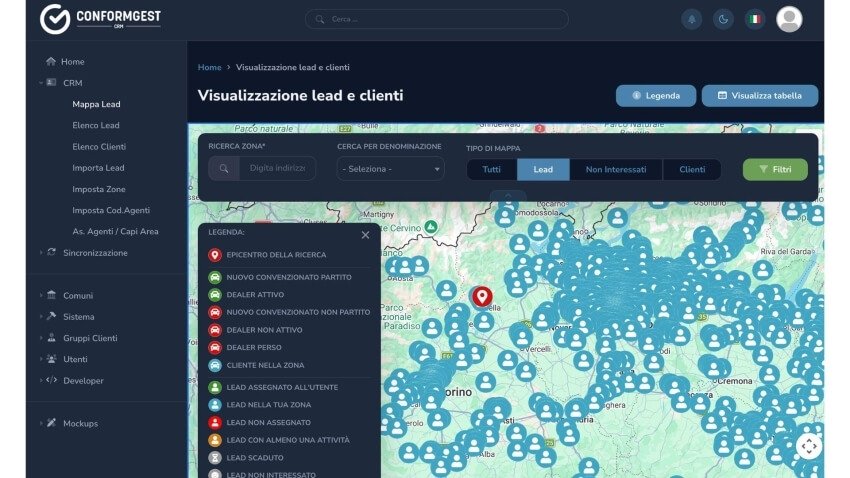Click the Mockups design icon
This screenshot has width=850, height=478.
(x=51, y=423)
